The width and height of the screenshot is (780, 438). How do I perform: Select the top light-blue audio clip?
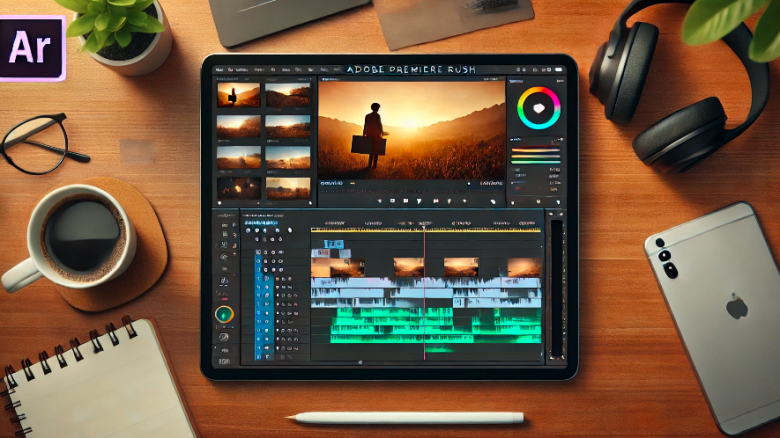pos(426,283)
